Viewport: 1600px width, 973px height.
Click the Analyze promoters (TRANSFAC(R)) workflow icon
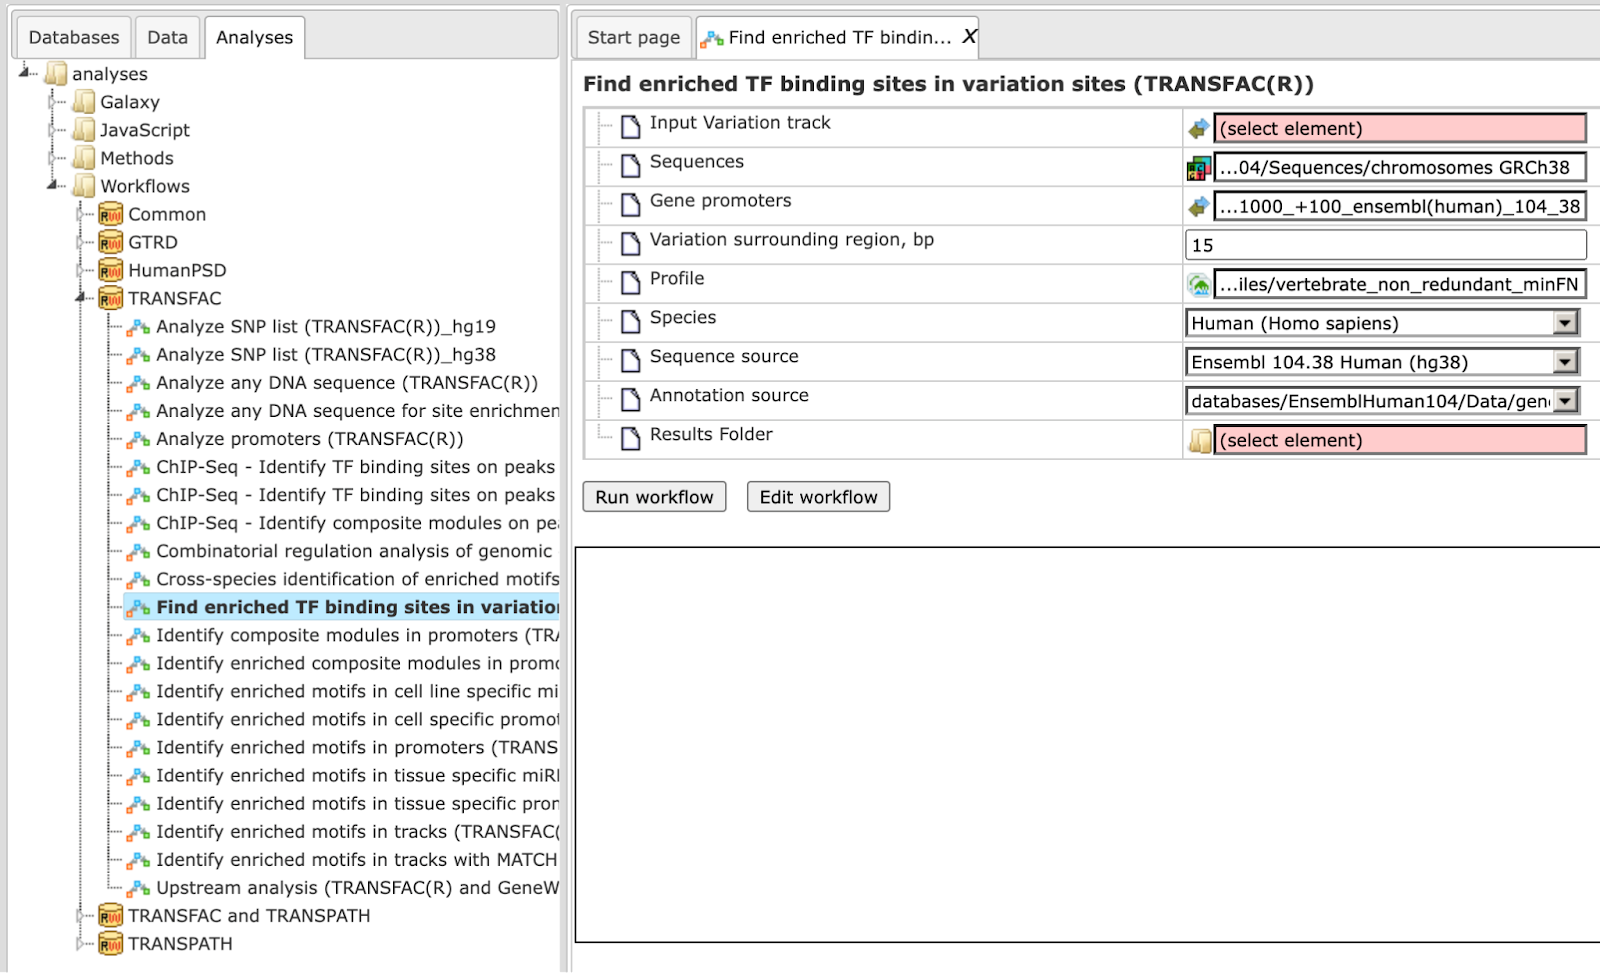pyautogui.click(x=138, y=439)
